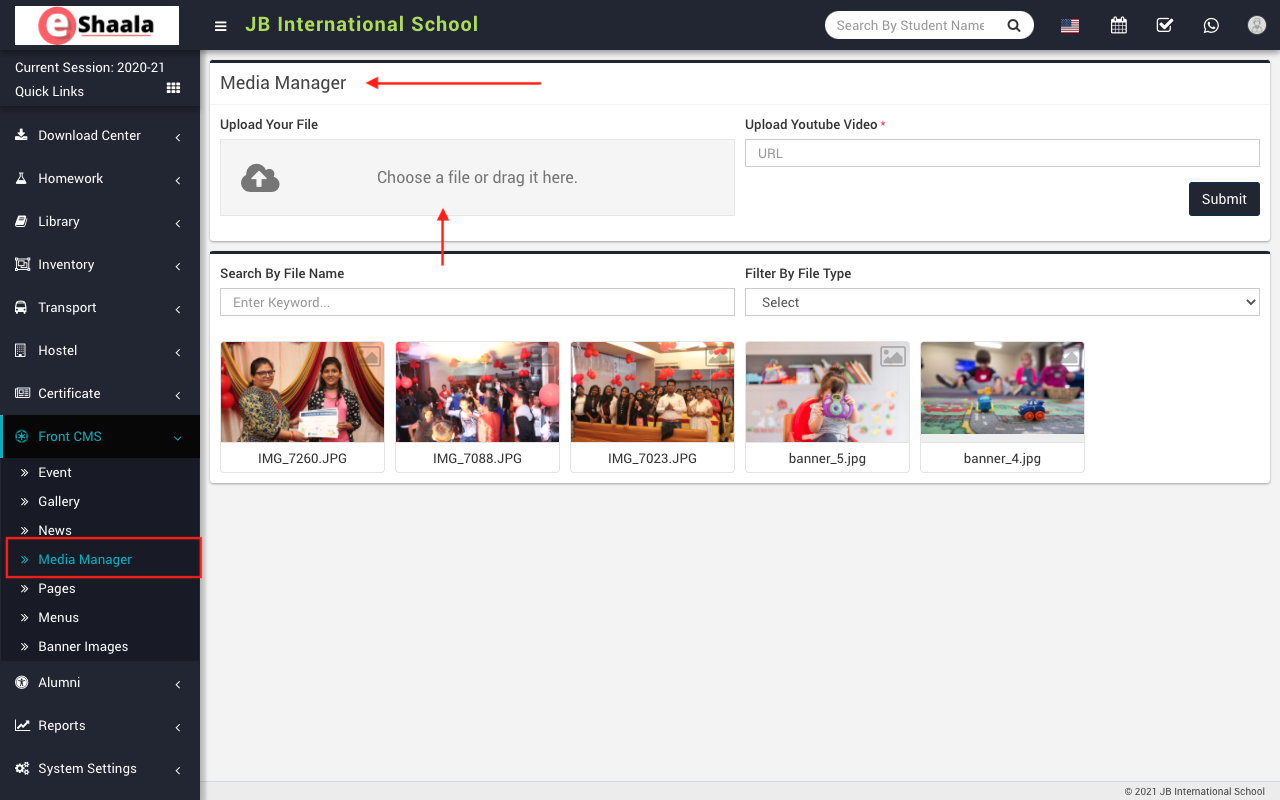1280x800 pixels.
Task: Click the WhatsApp icon in the top bar
Action: (x=1211, y=26)
